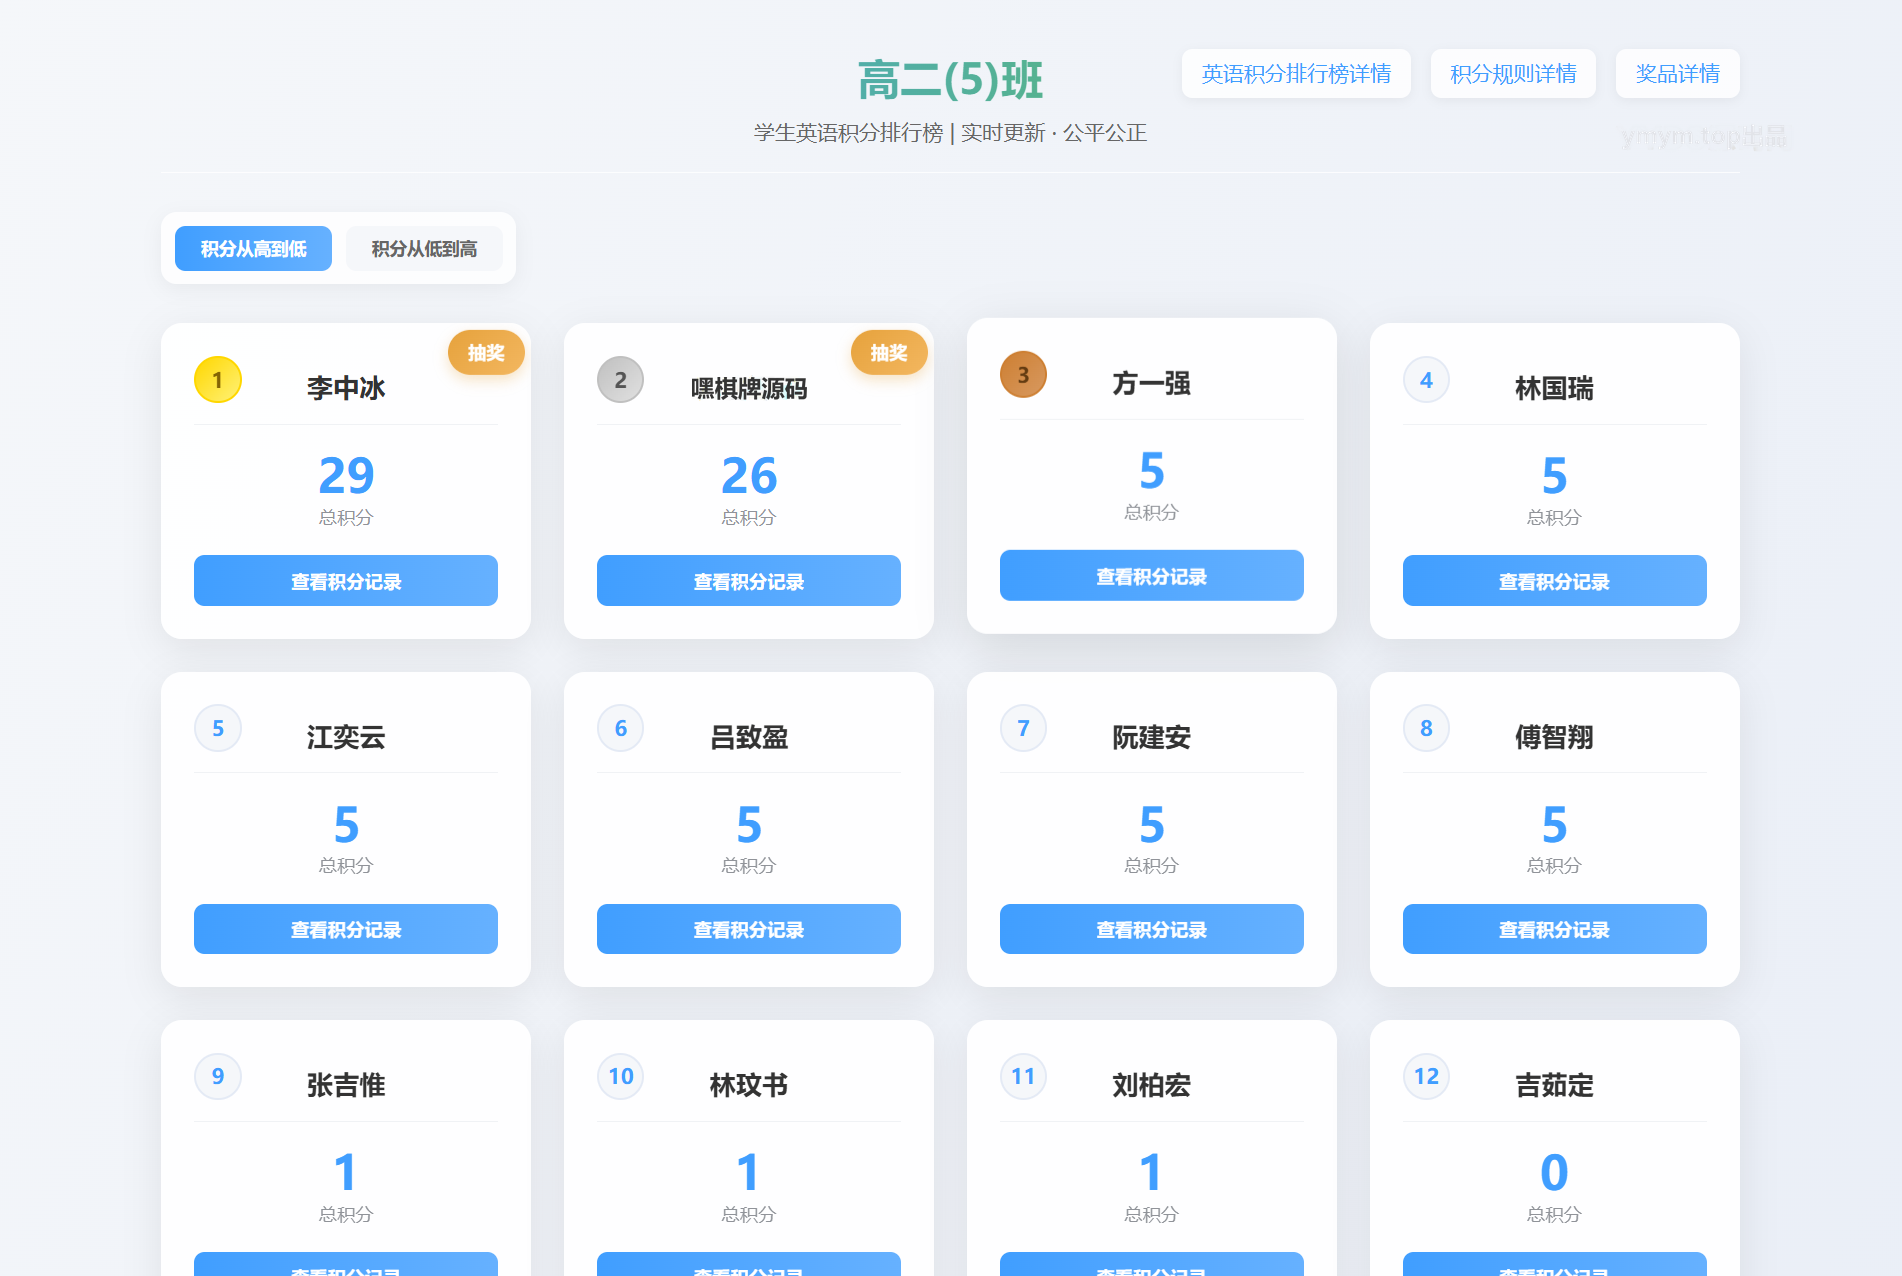Screen dimensions: 1902x1276
Task: View 查看积分记录 for 嘿棋牌源码
Action: pos(749,581)
